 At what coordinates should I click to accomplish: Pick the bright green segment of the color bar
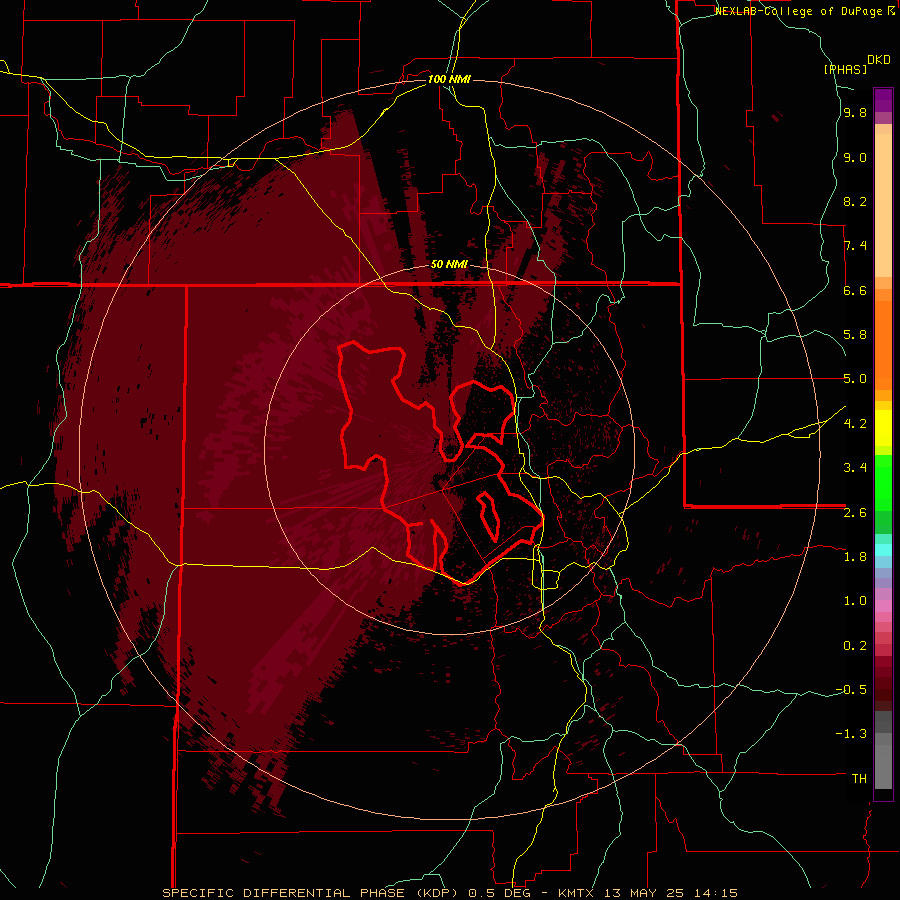(x=883, y=482)
